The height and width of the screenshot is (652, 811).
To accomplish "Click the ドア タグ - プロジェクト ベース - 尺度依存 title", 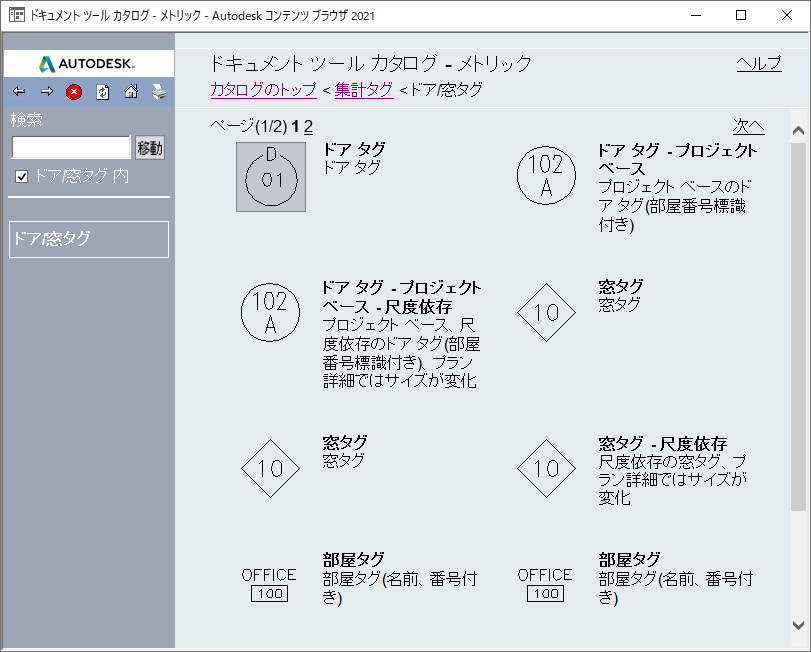I will tap(402, 297).
